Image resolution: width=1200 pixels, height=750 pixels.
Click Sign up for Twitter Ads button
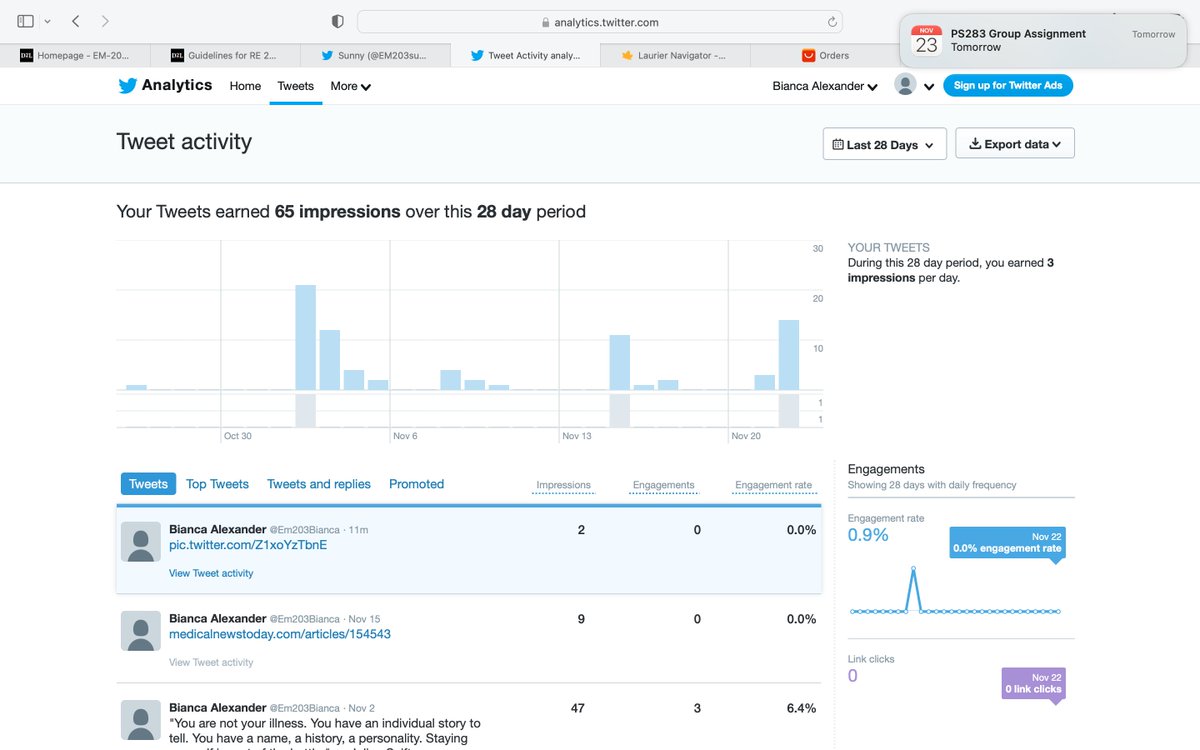[1008, 85]
